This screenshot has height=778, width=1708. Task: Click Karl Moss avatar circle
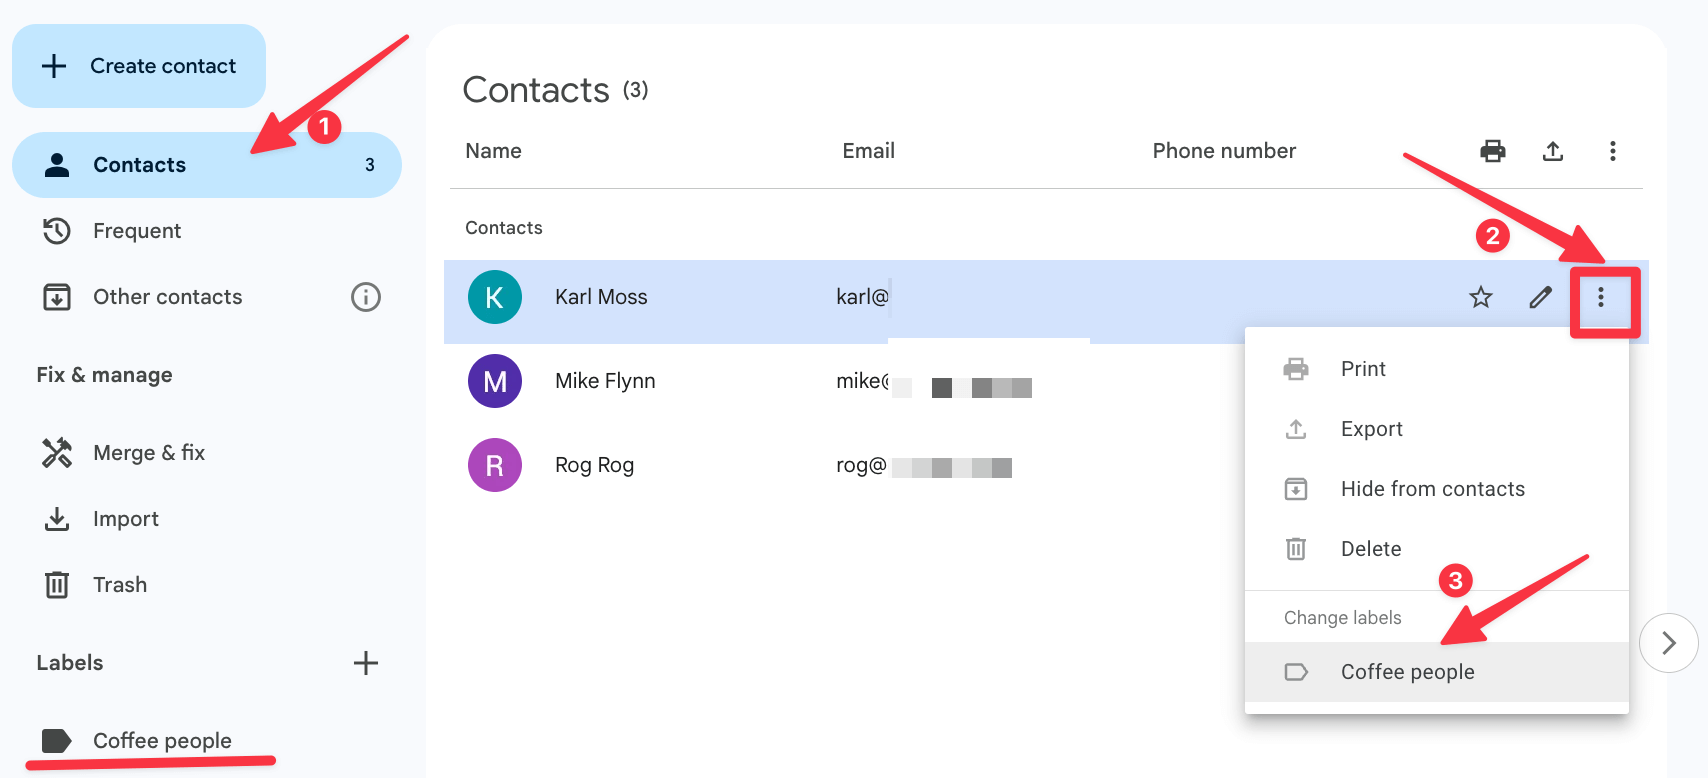(495, 297)
